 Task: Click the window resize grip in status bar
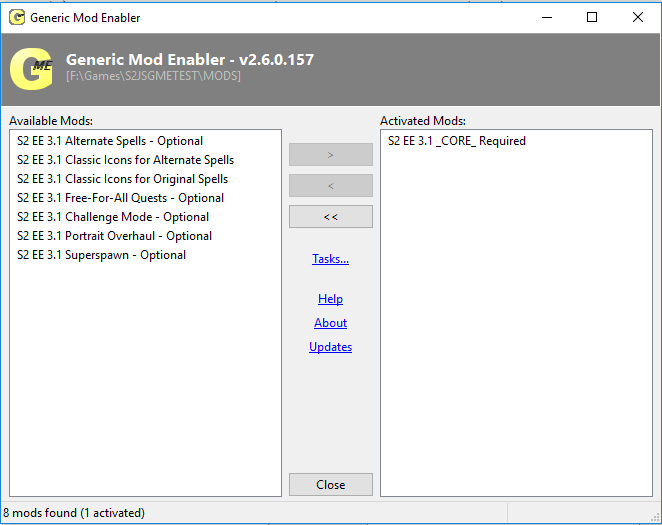coord(655,517)
